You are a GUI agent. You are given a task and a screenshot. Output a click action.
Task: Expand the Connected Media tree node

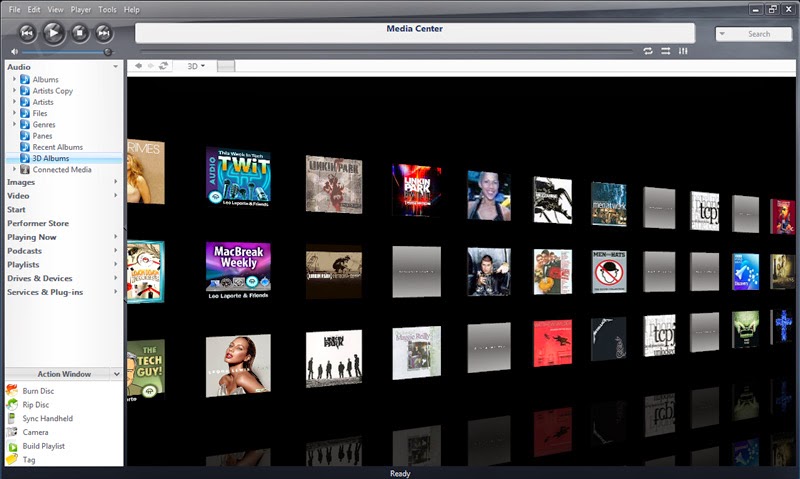pyautogui.click(x=14, y=169)
